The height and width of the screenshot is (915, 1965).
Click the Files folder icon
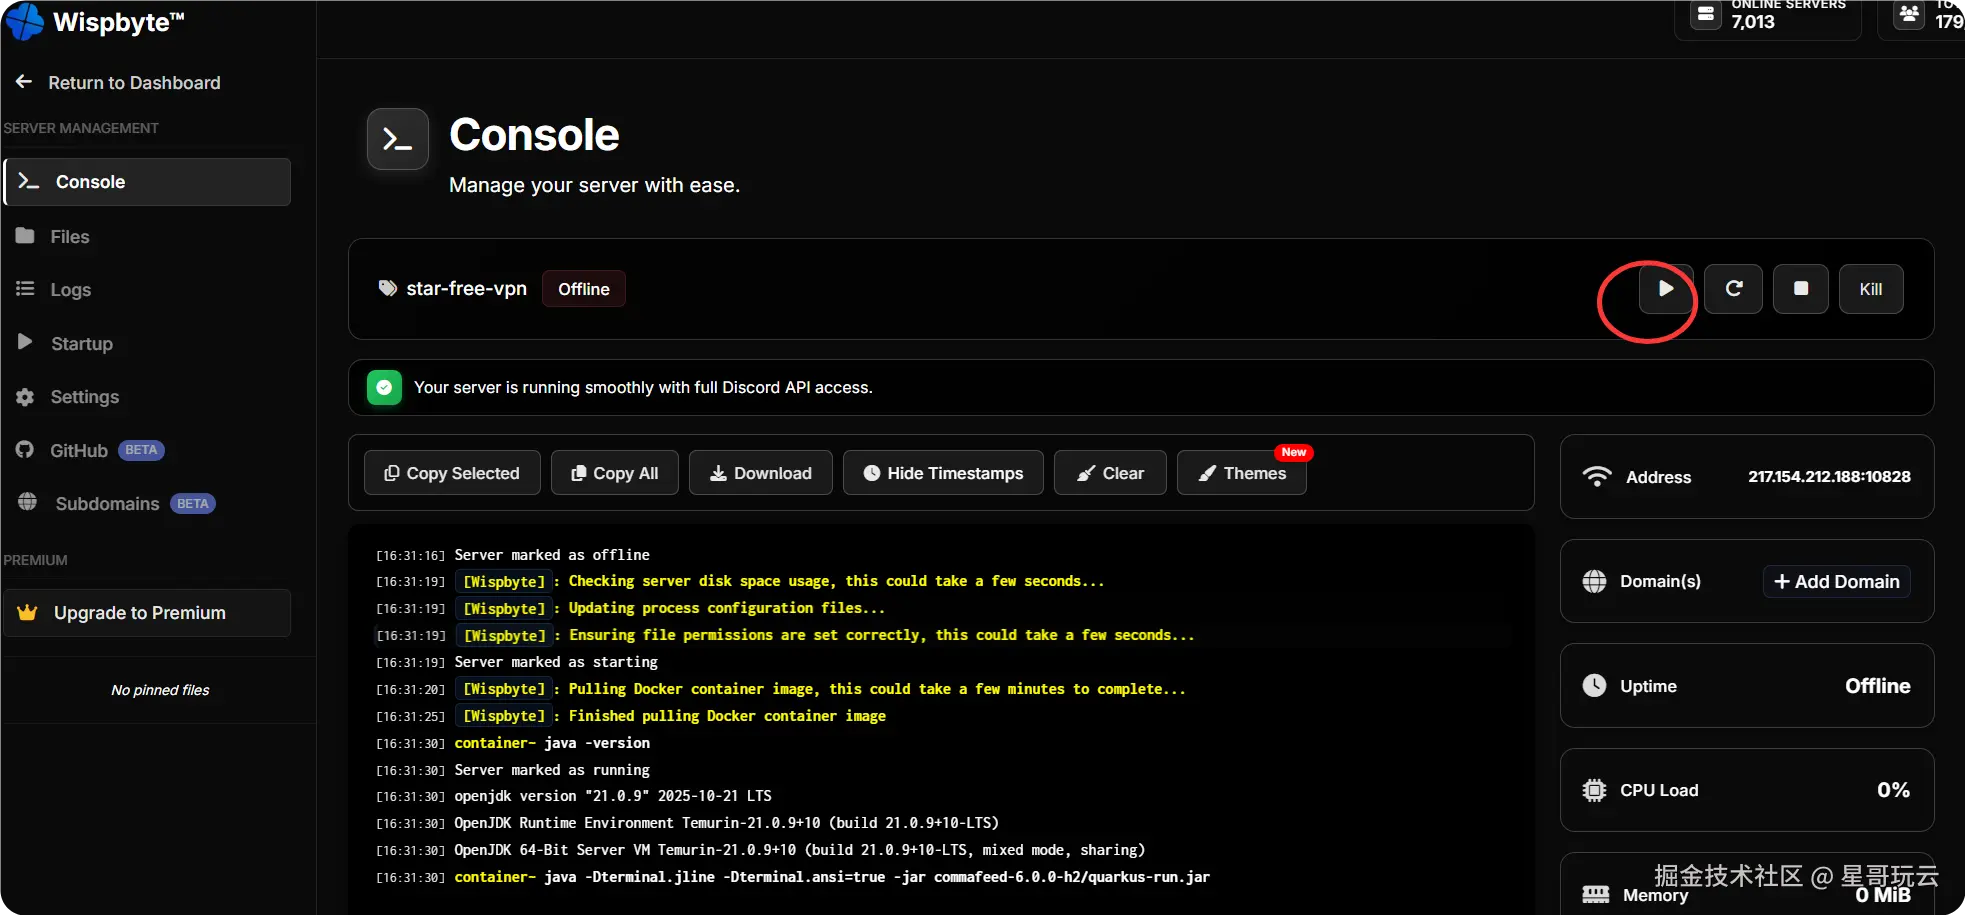[25, 236]
